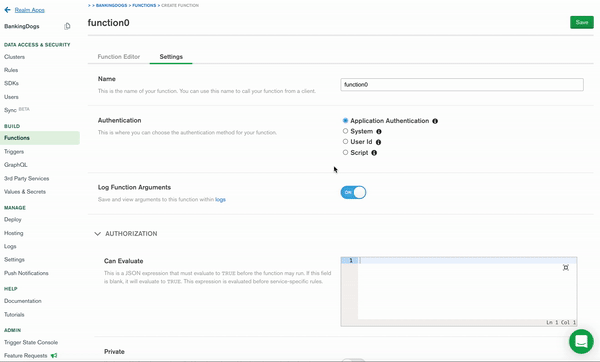Open Settings in the sidebar Manage section
Screen dimensions: 600x362
tap(14, 259)
